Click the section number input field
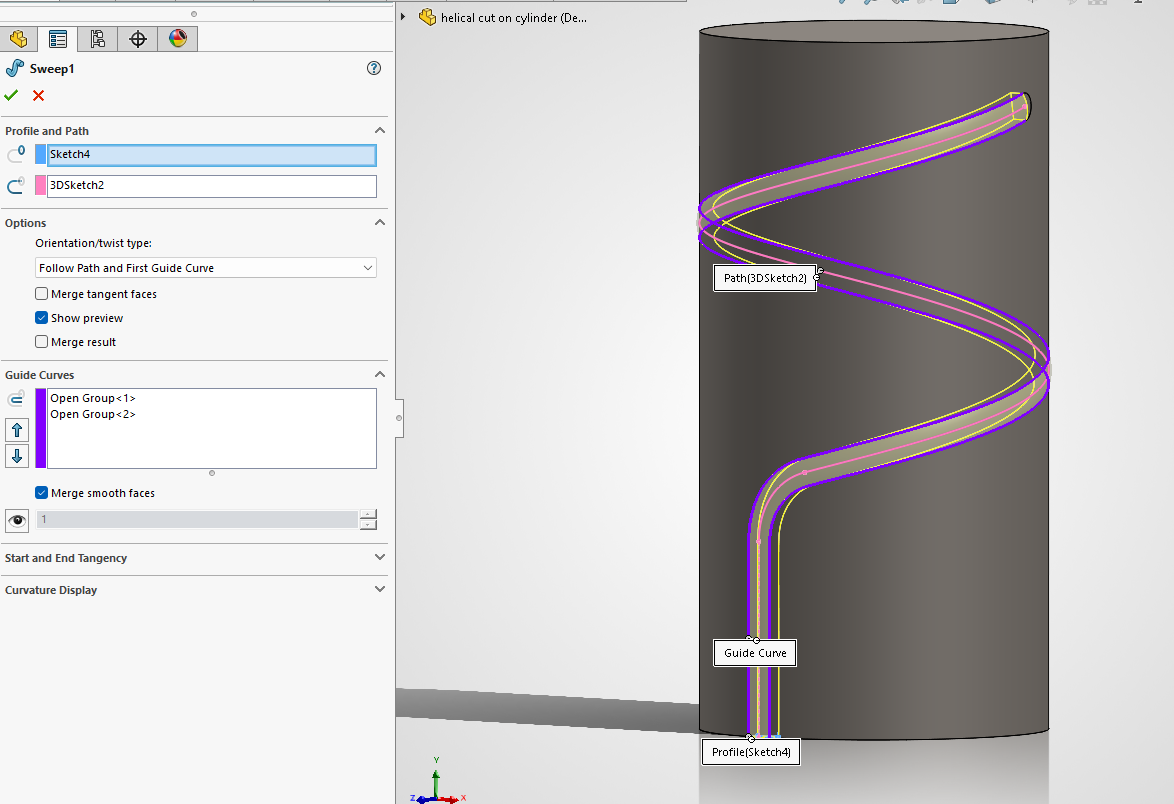The width and height of the screenshot is (1174, 804). coord(197,520)
